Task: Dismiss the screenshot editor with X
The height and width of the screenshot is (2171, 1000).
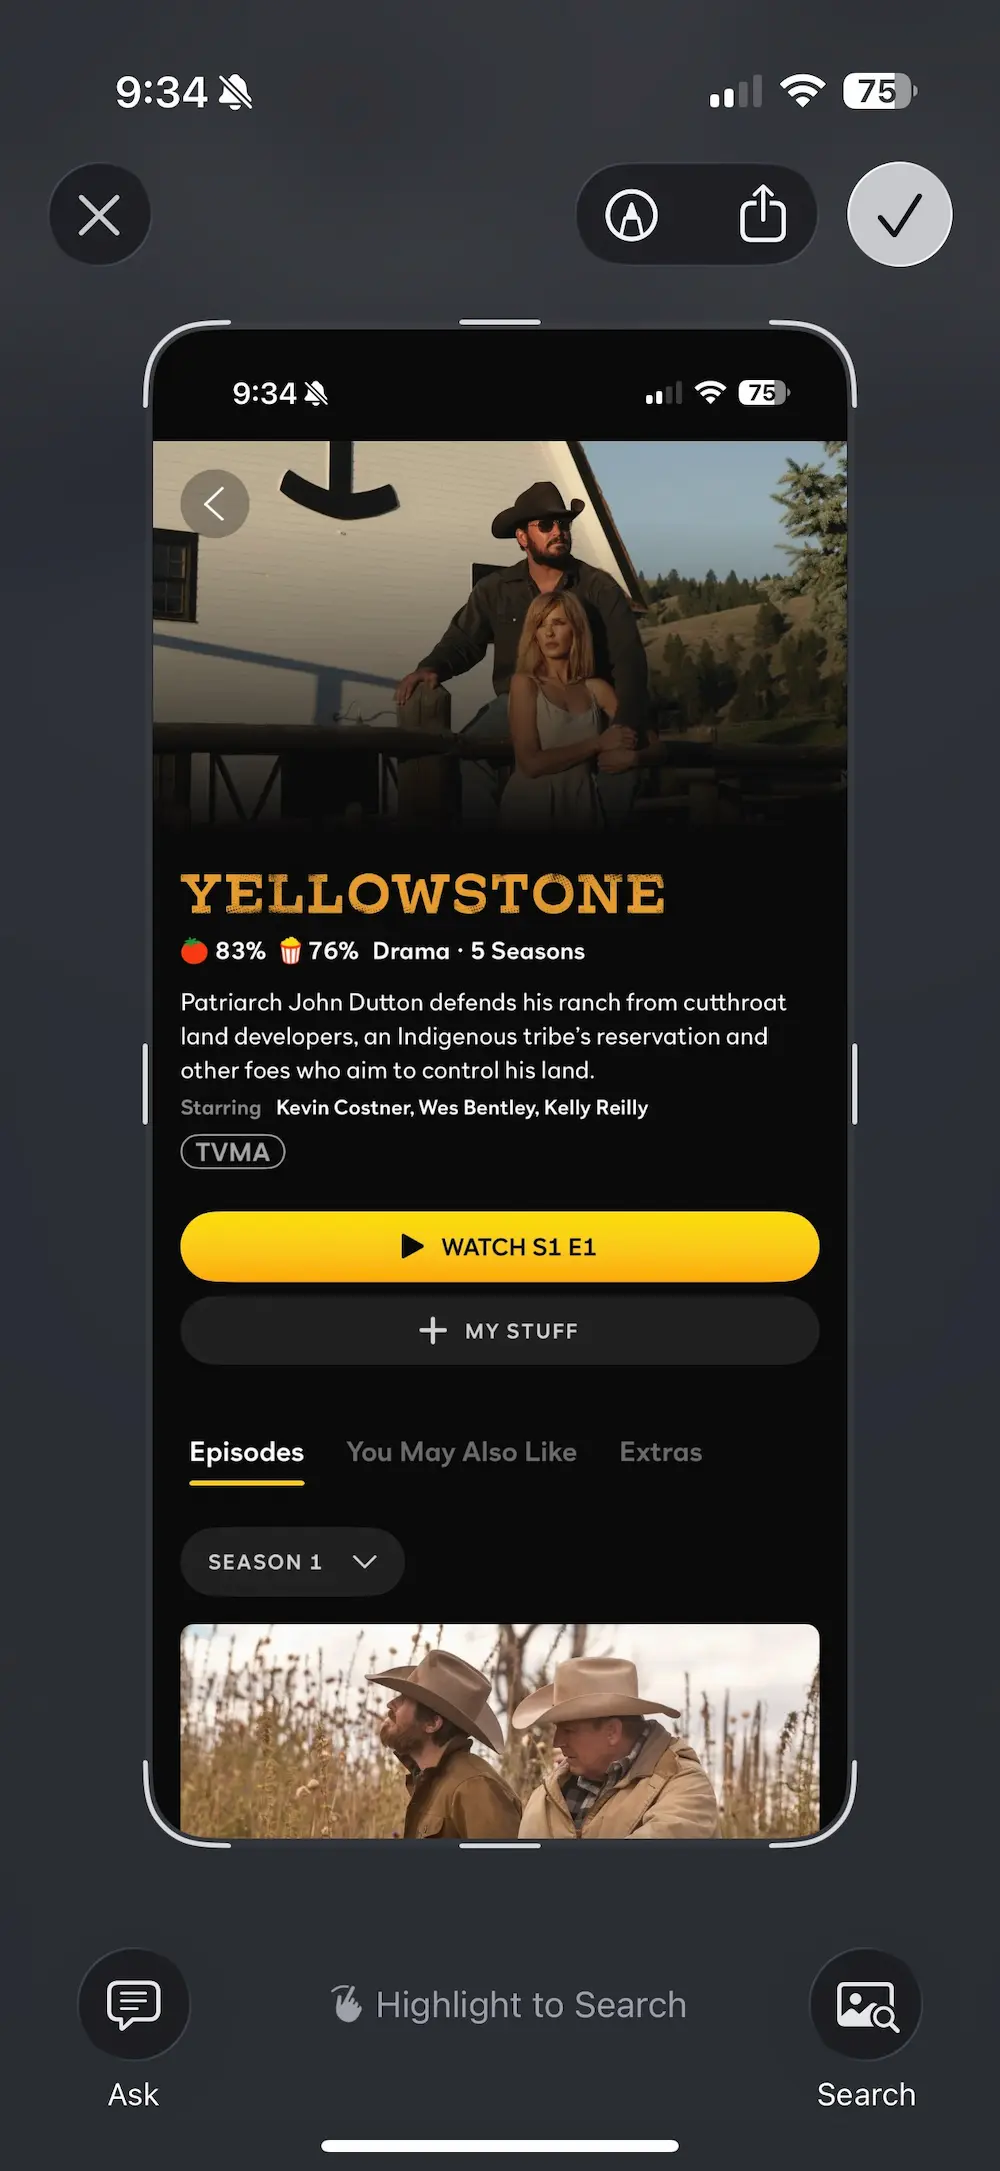Action: [100, 214]
